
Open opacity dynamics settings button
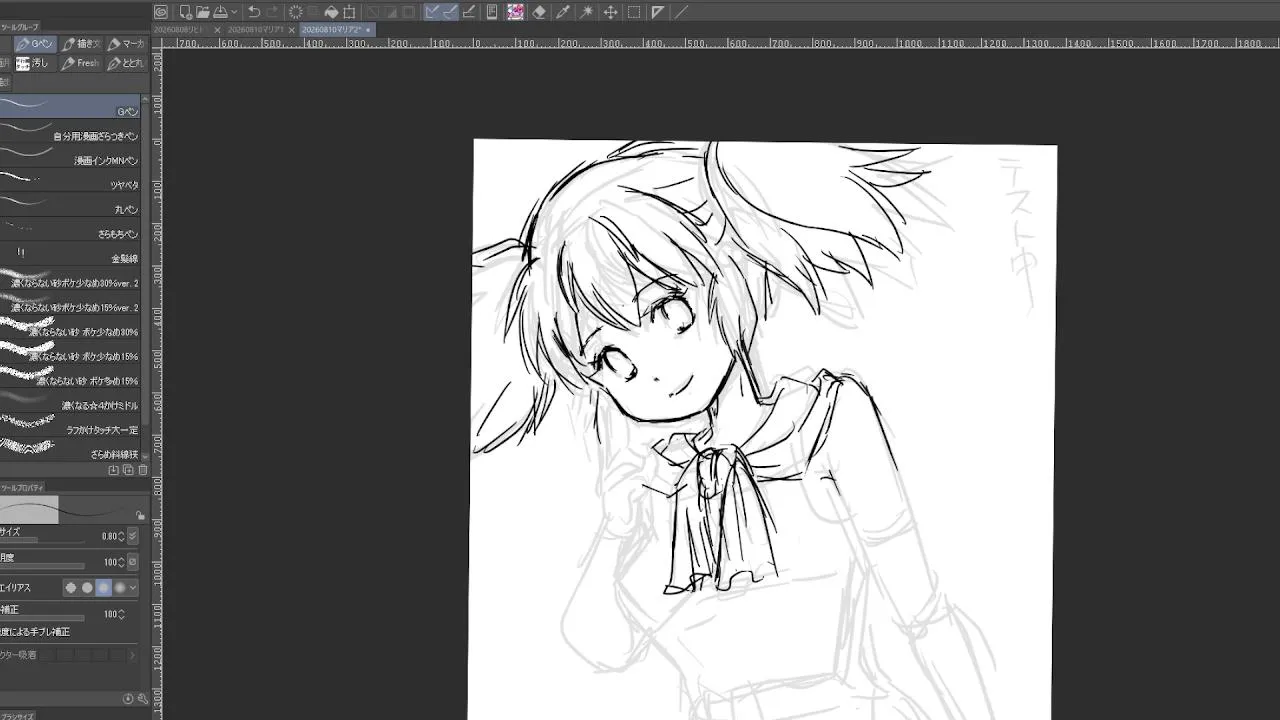pyautogui.click(x=133, y=562)
